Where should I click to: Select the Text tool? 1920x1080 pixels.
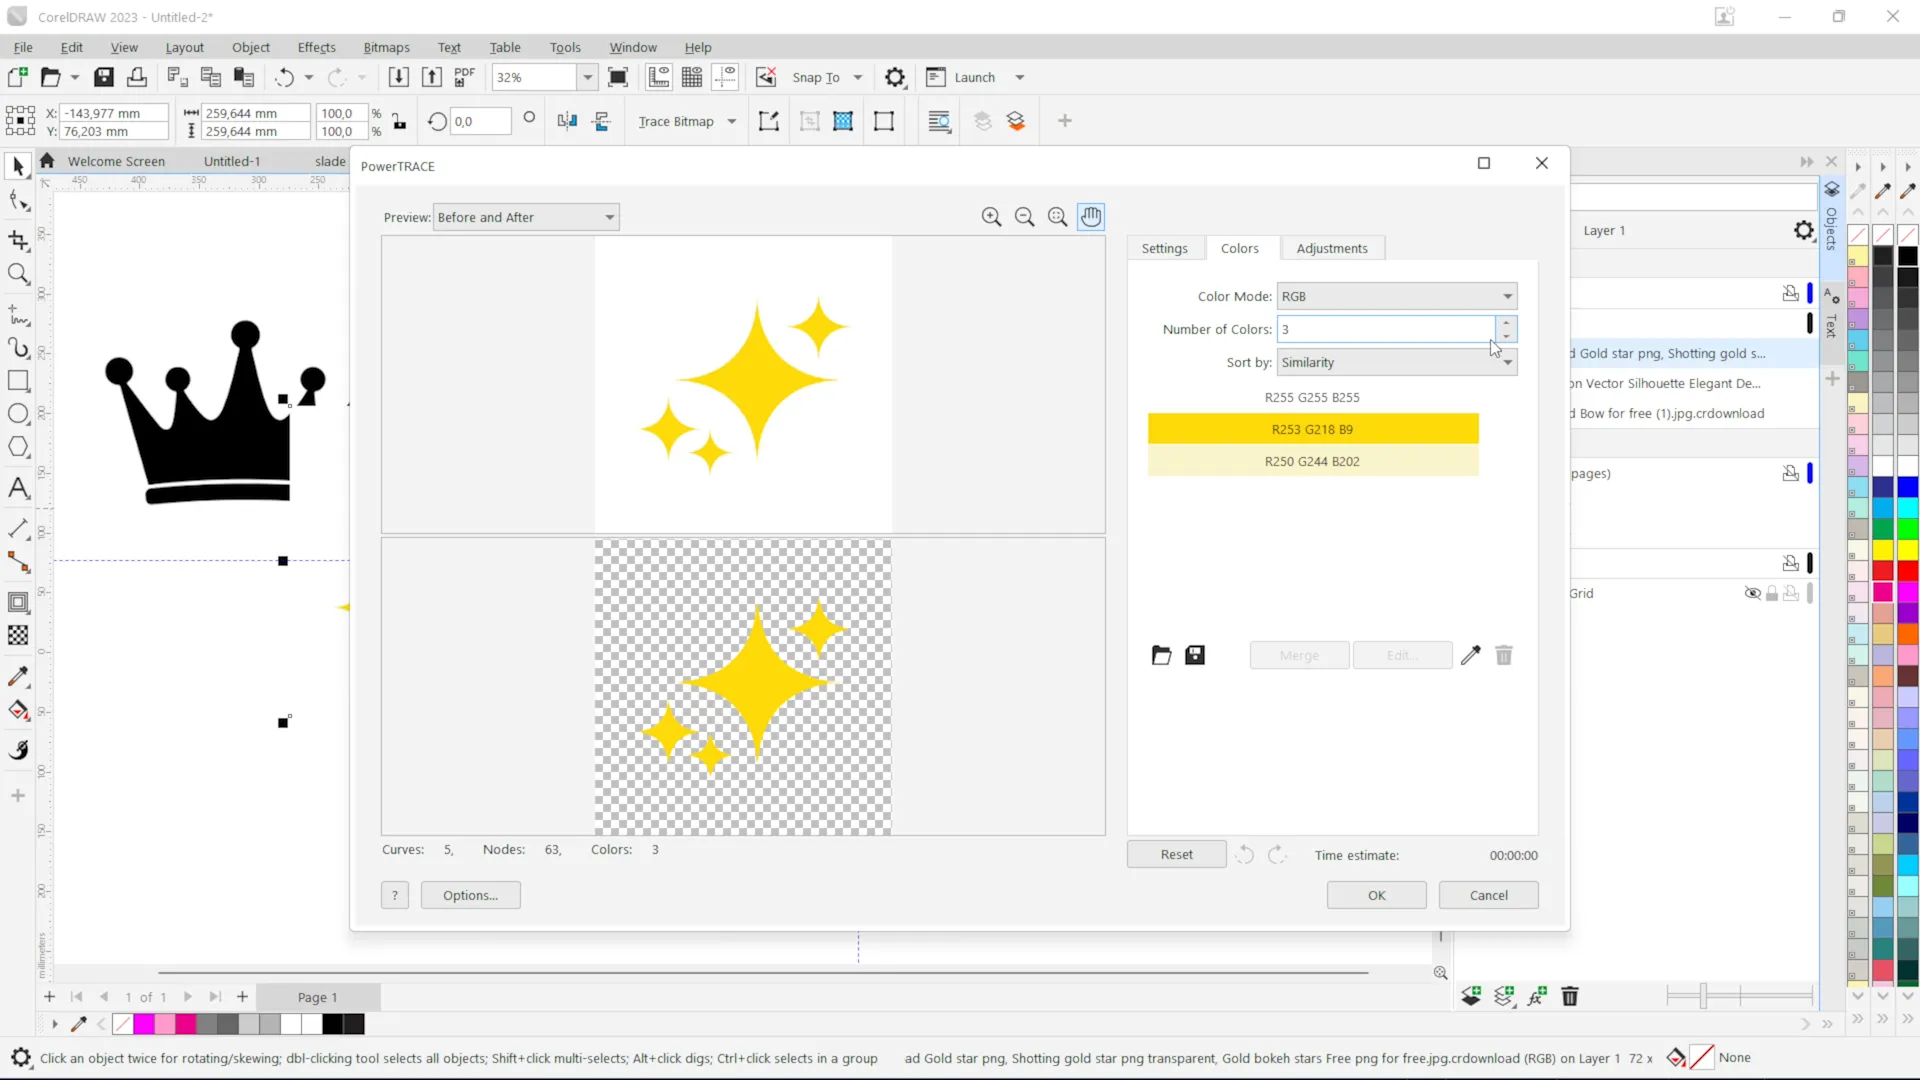coord(18,488)
